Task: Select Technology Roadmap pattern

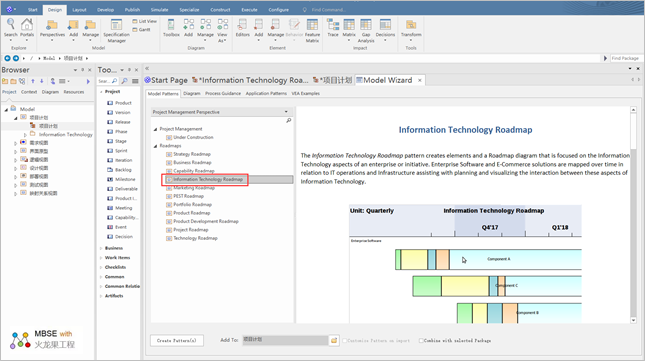Action: [192, 238]
